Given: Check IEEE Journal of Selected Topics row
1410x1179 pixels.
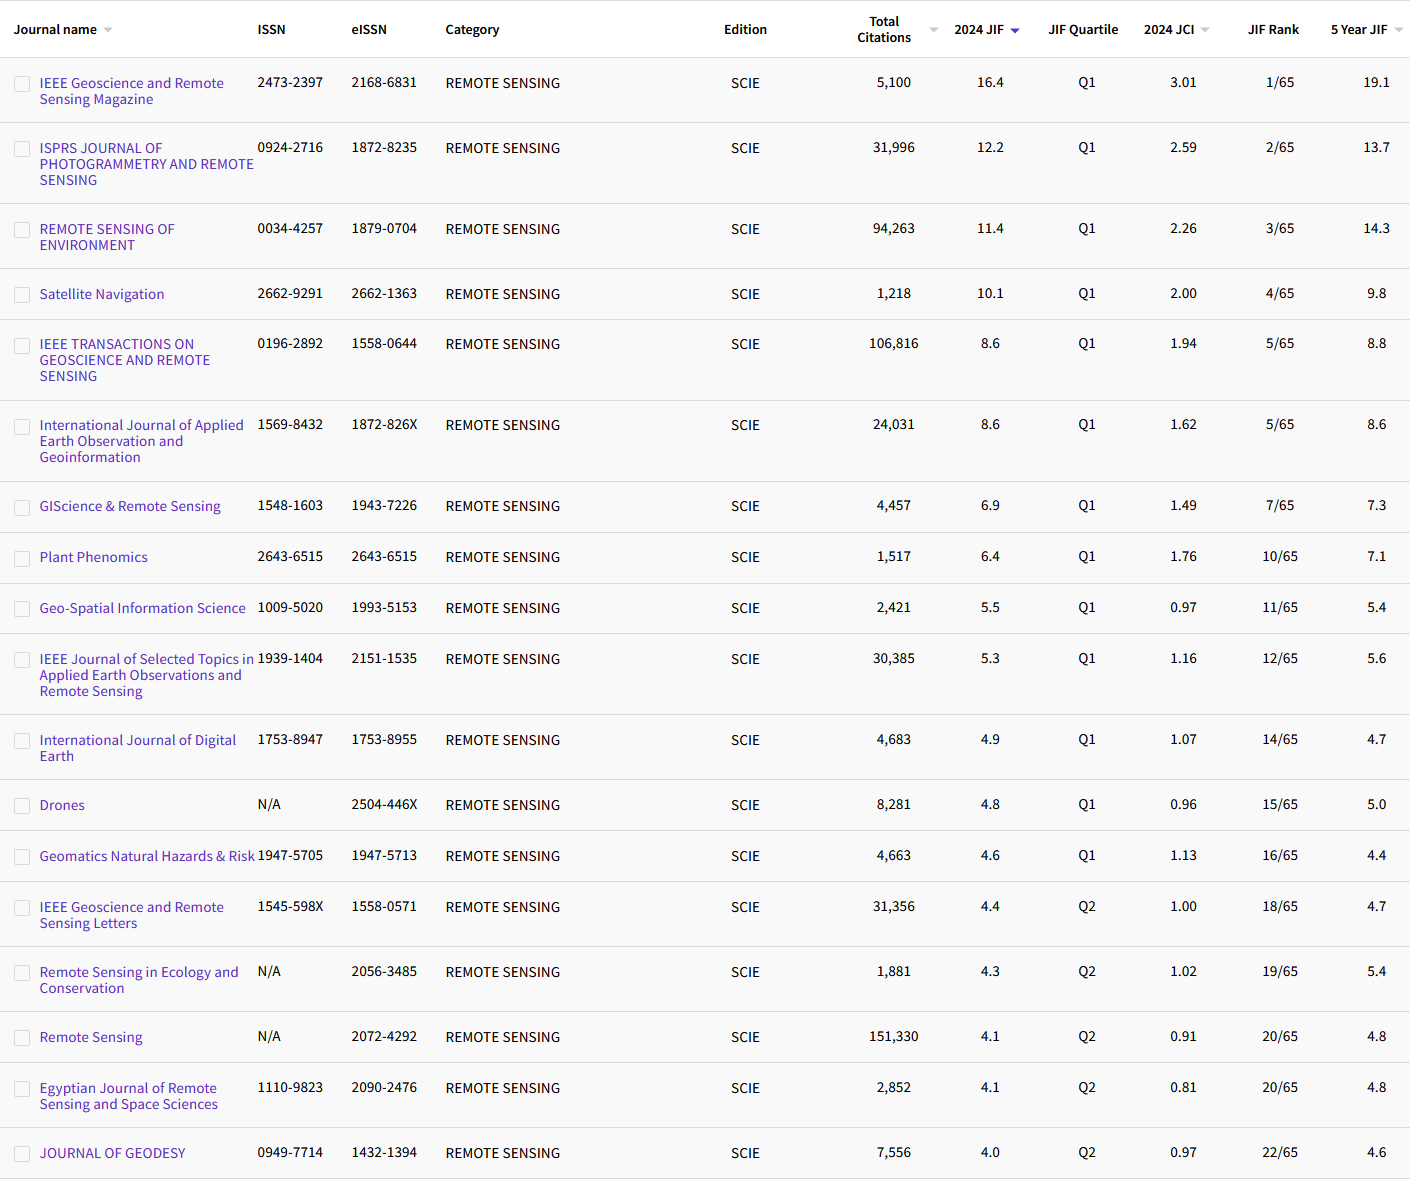Looking at the screenshot, I should (22, 660).
